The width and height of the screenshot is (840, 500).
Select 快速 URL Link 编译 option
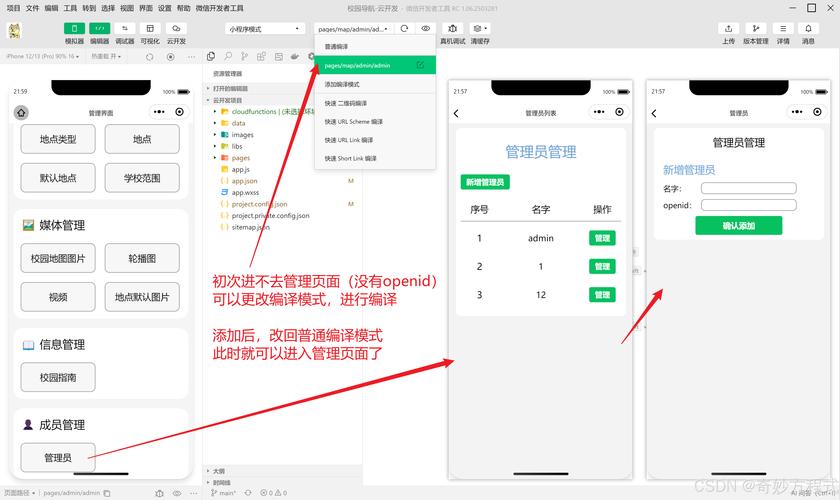tap(375, 140)
